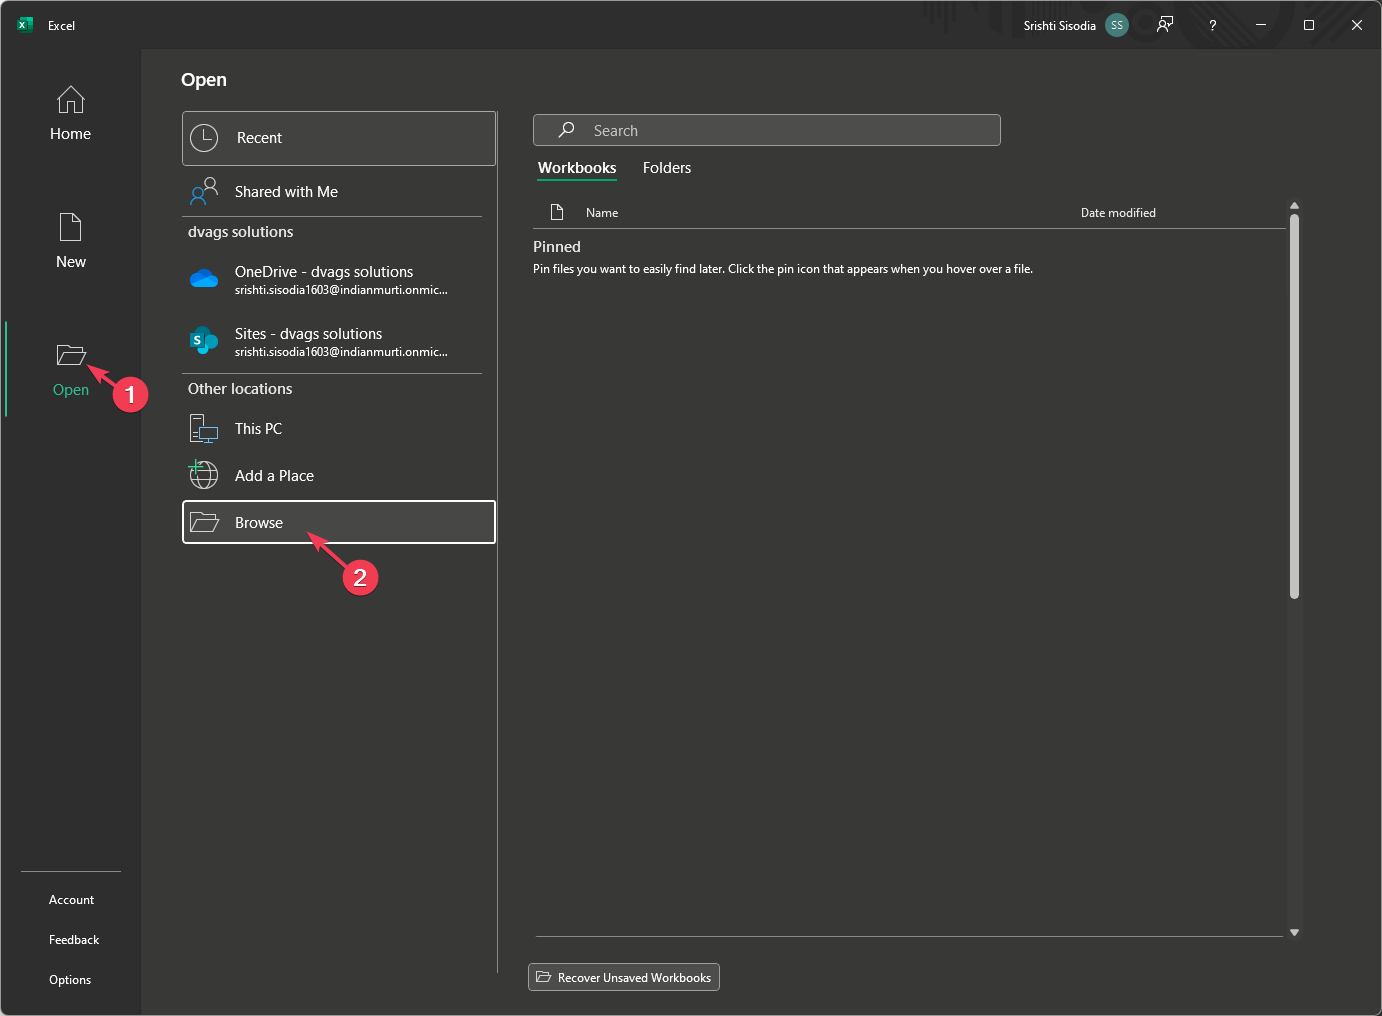Click the Browse folder icon
The height and width of the screenshot is (1016, 1382).
click(204, 522)
